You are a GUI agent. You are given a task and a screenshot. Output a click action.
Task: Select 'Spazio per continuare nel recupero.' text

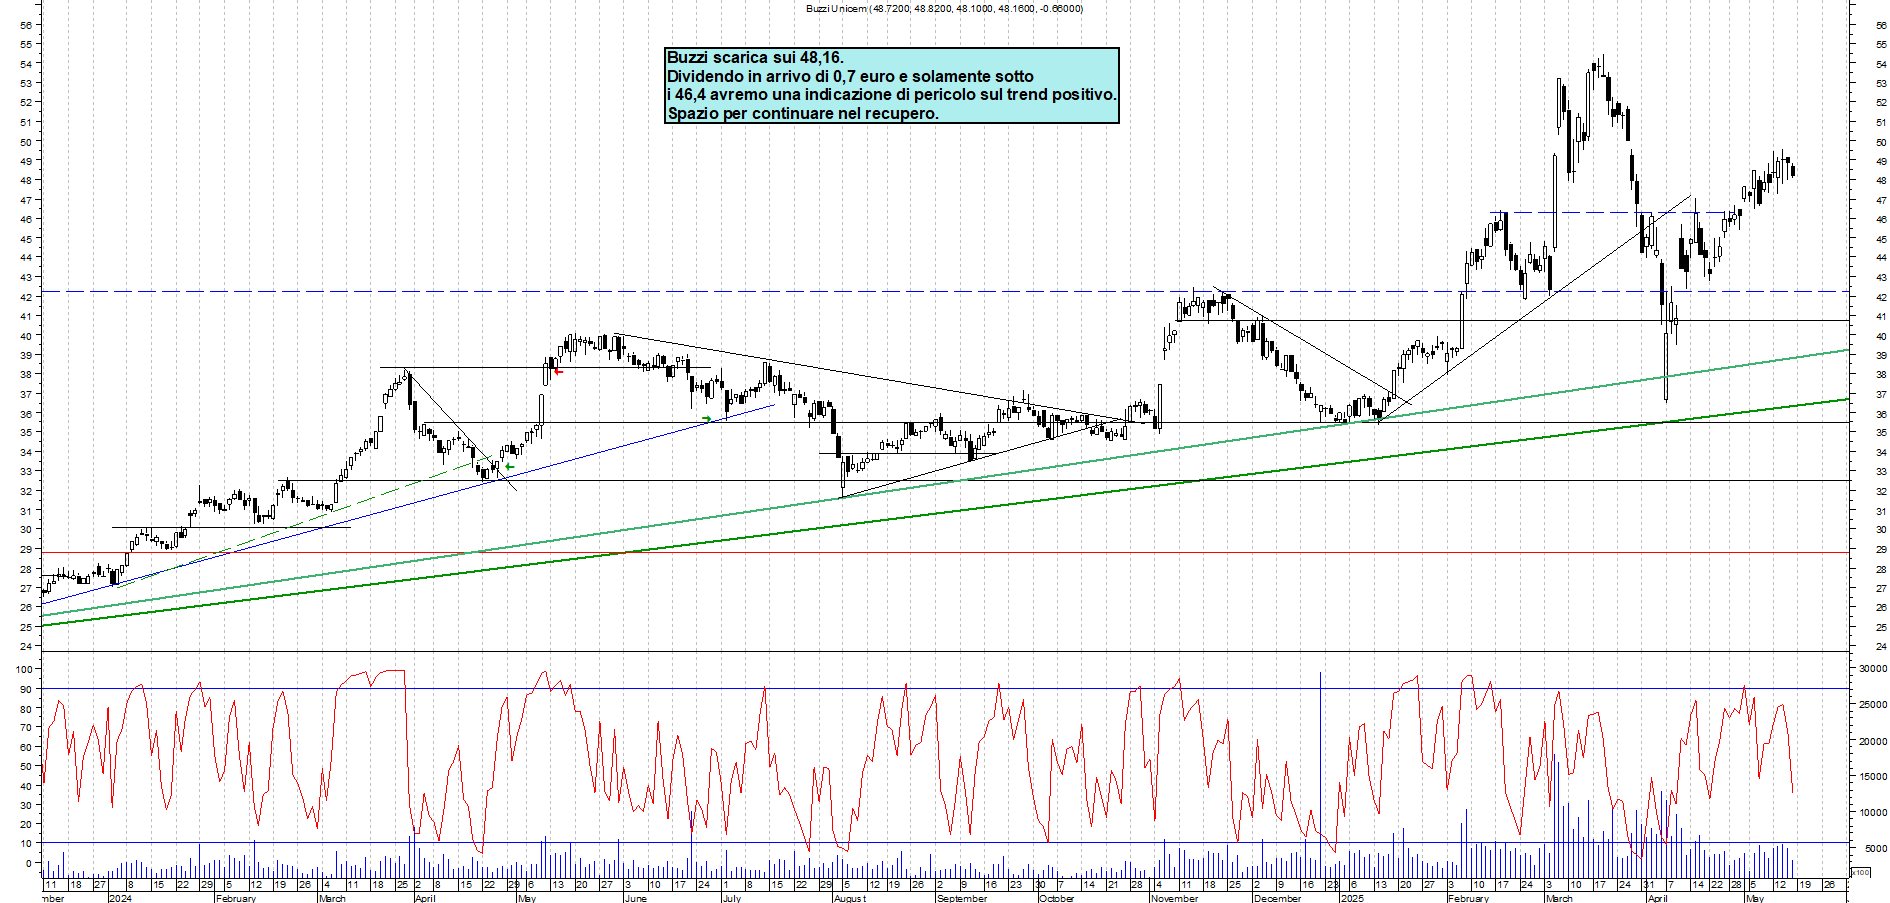click(803, 113)
